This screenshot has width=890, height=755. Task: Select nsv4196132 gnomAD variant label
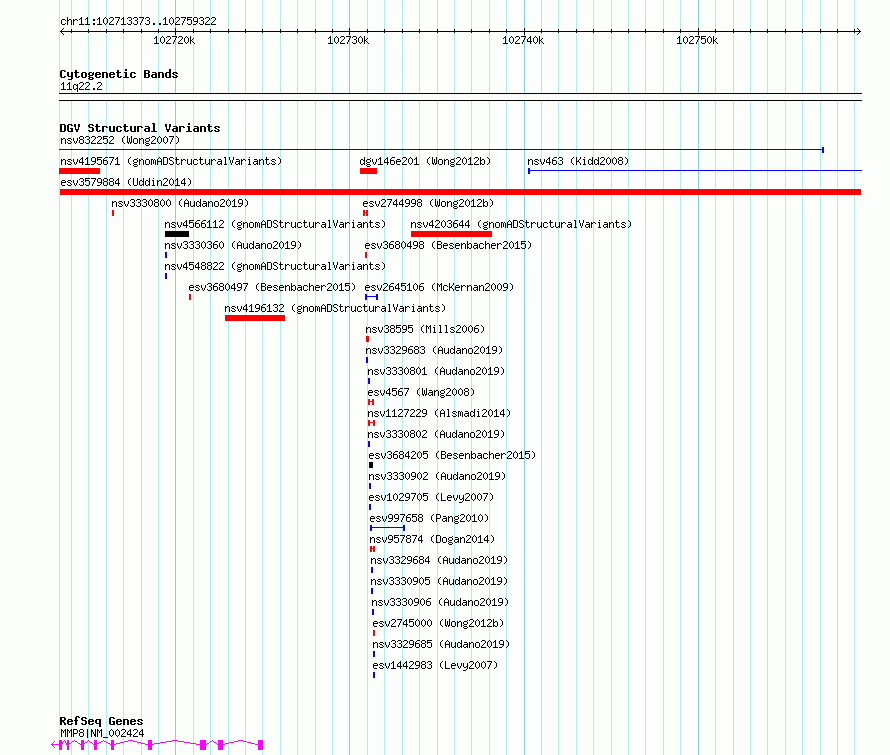click(335, 308)
